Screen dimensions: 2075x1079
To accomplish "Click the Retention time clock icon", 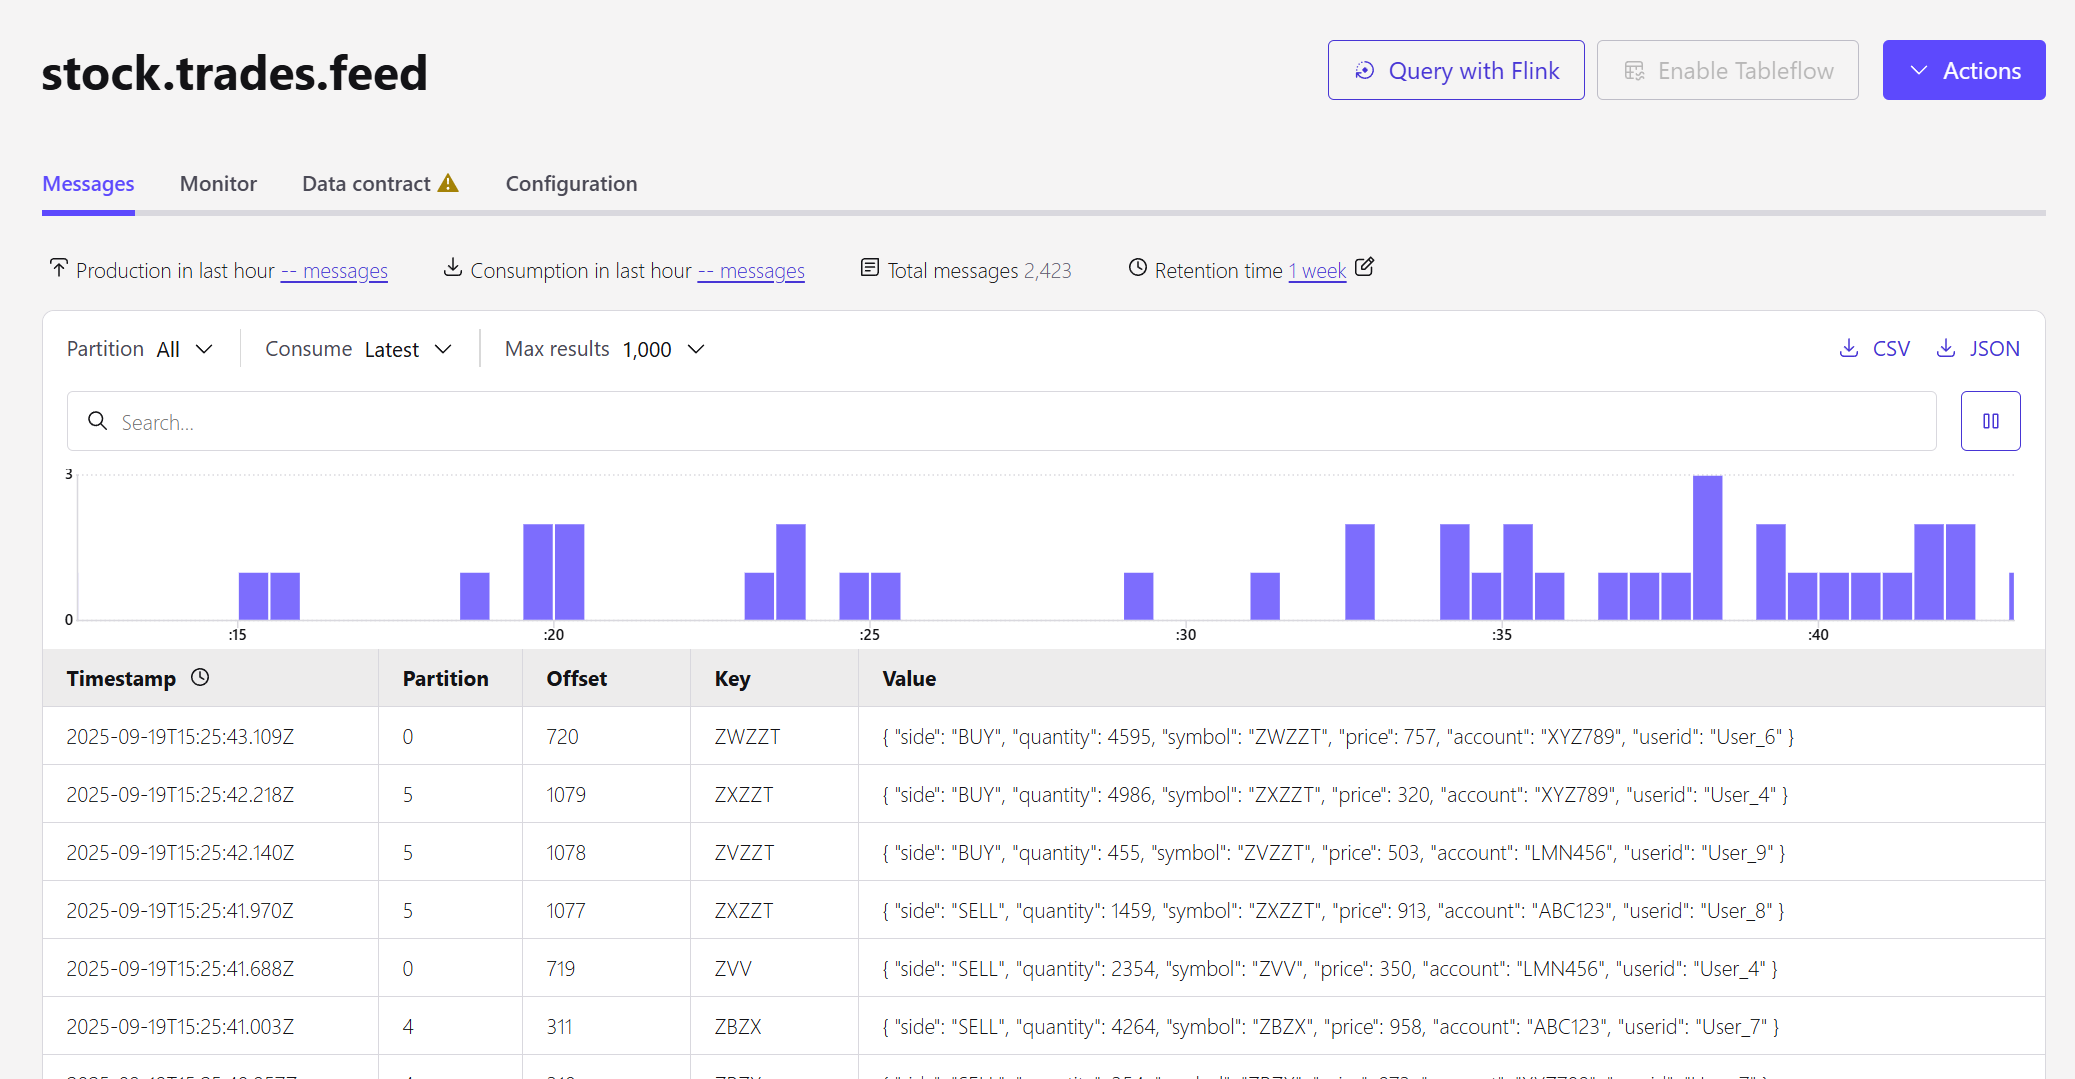I will click(1137, 268).
